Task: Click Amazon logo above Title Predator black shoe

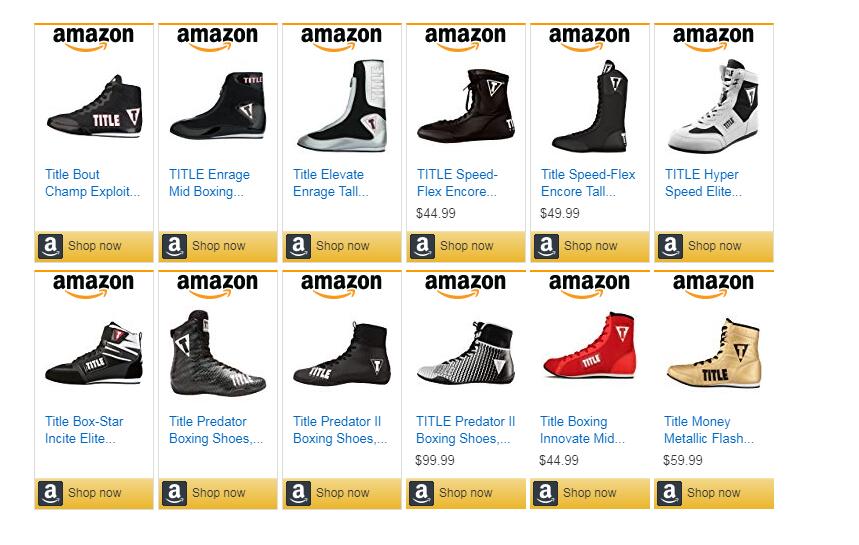Action: (x=217, y=285)
